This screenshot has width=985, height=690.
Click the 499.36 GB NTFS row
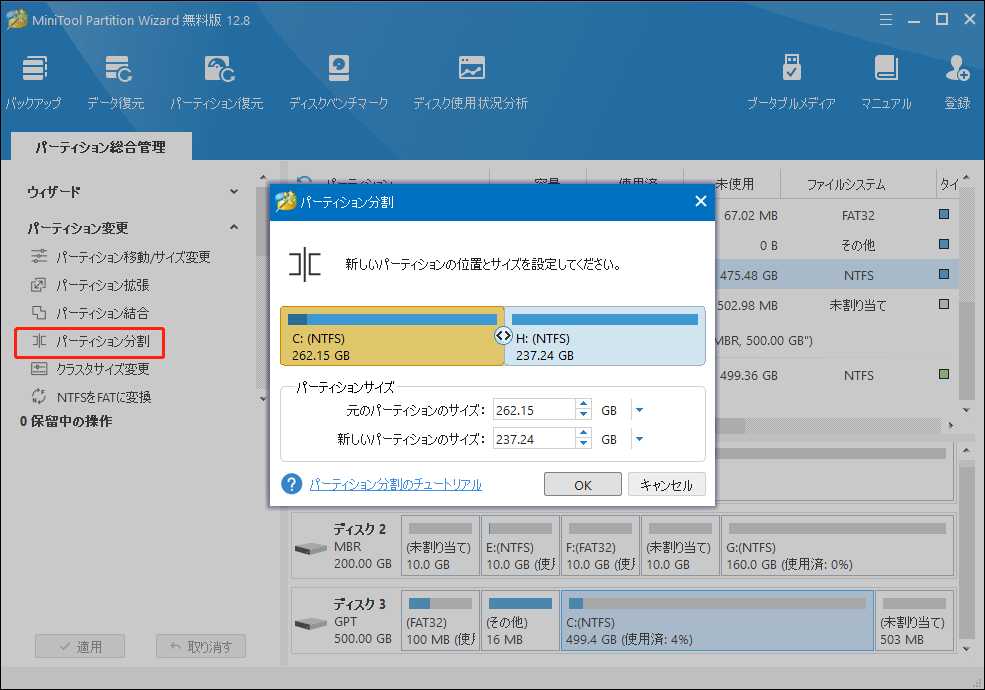point(837,375)
